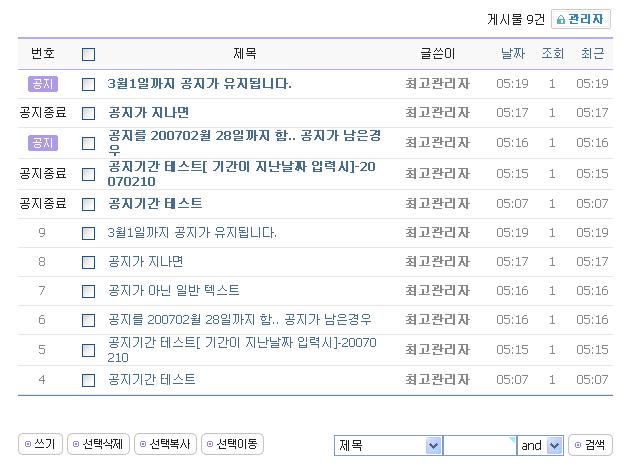Open post 5 '공지기간 테스트[ 기간이 지난날짜'
Image resolution: width=624 pixels, height=466 pixels.
click(x=242, y=349)
